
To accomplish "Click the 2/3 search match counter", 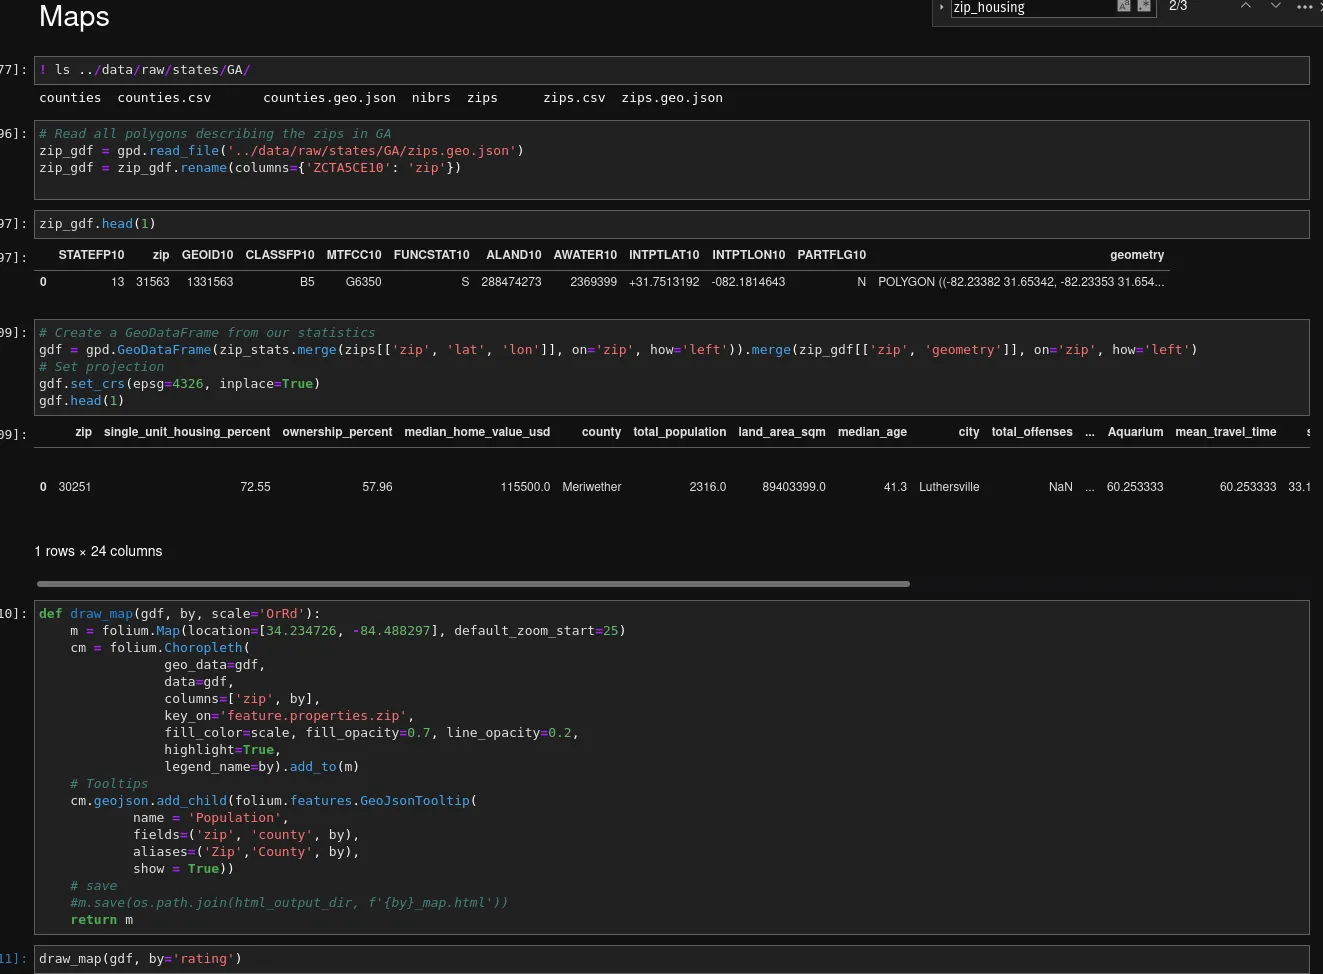I will [1178, 6].
